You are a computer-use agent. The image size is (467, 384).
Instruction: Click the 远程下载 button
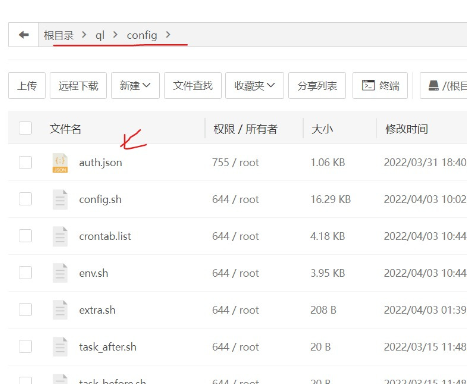(x=78, y=85)
